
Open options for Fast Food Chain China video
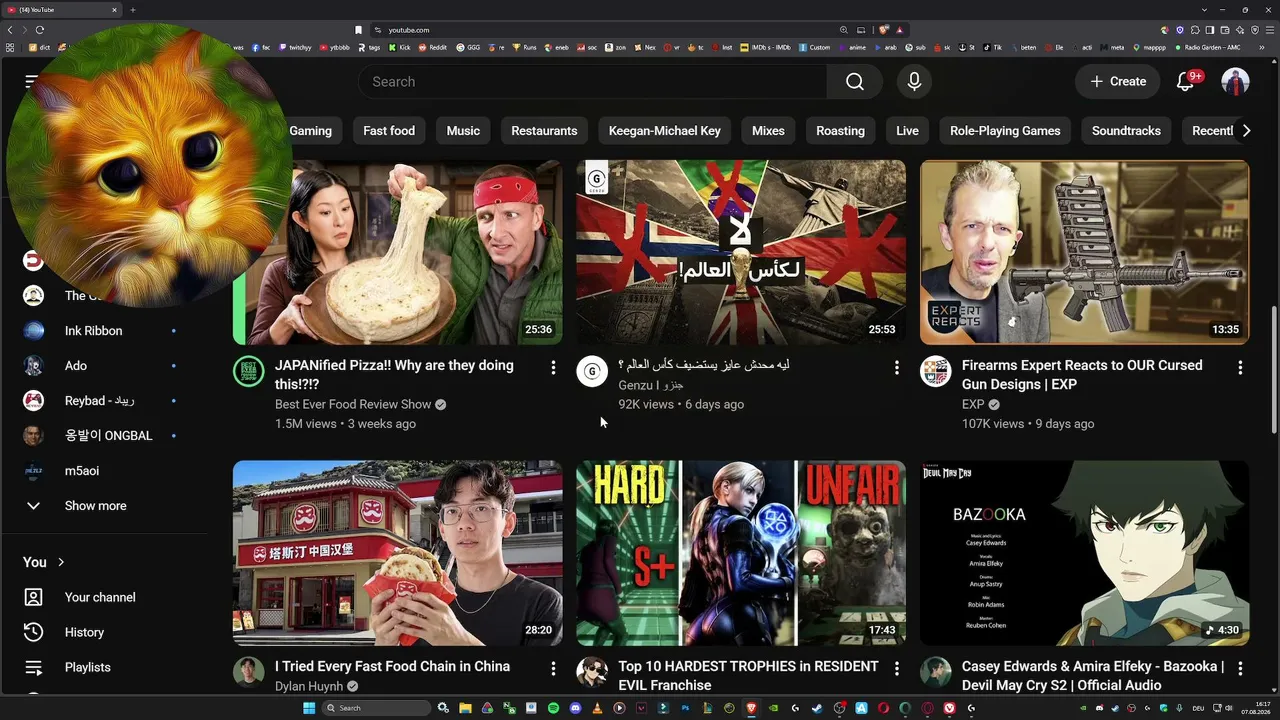coord(553,668)
